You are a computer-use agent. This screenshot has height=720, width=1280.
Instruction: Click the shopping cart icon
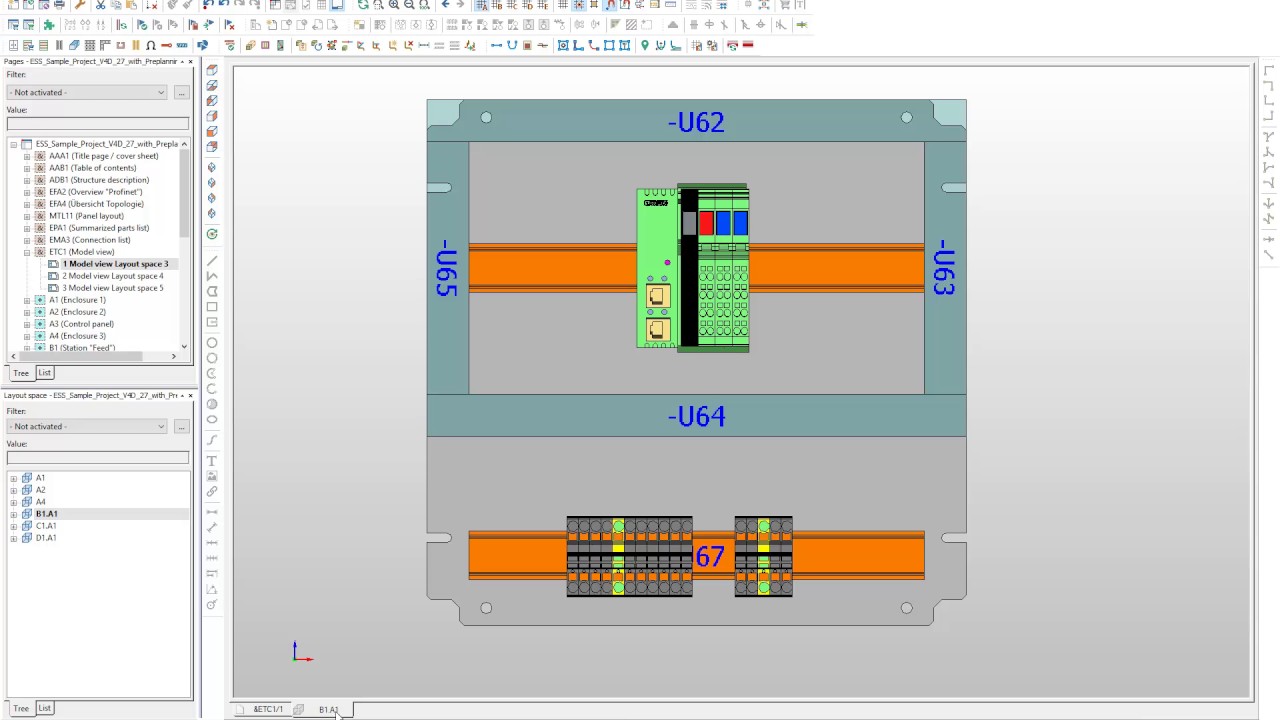(x=784, y=5)
